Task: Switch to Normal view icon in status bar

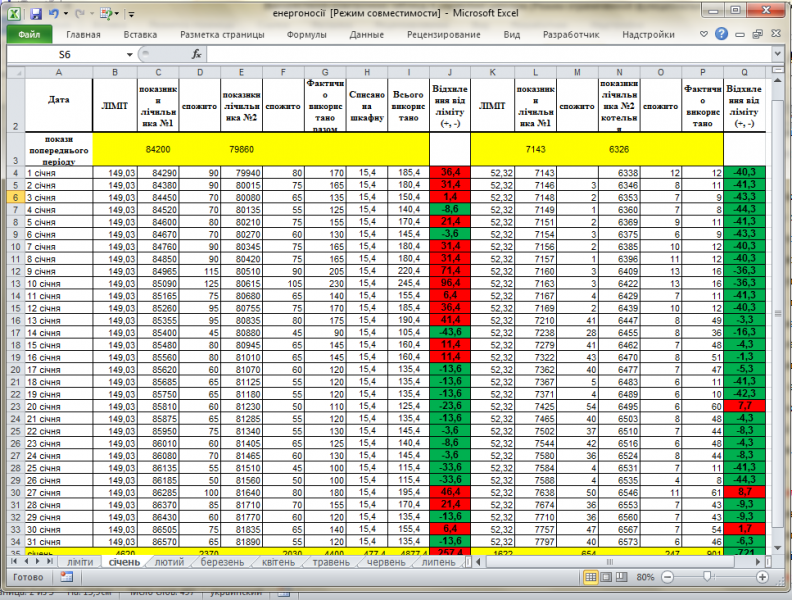Action: [x=591, y=578]
